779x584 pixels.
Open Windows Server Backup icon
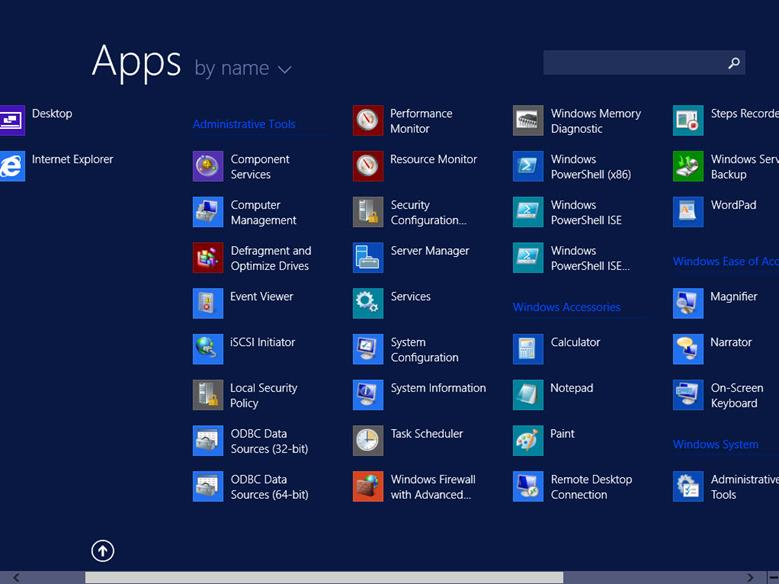[x=688, y=166]
